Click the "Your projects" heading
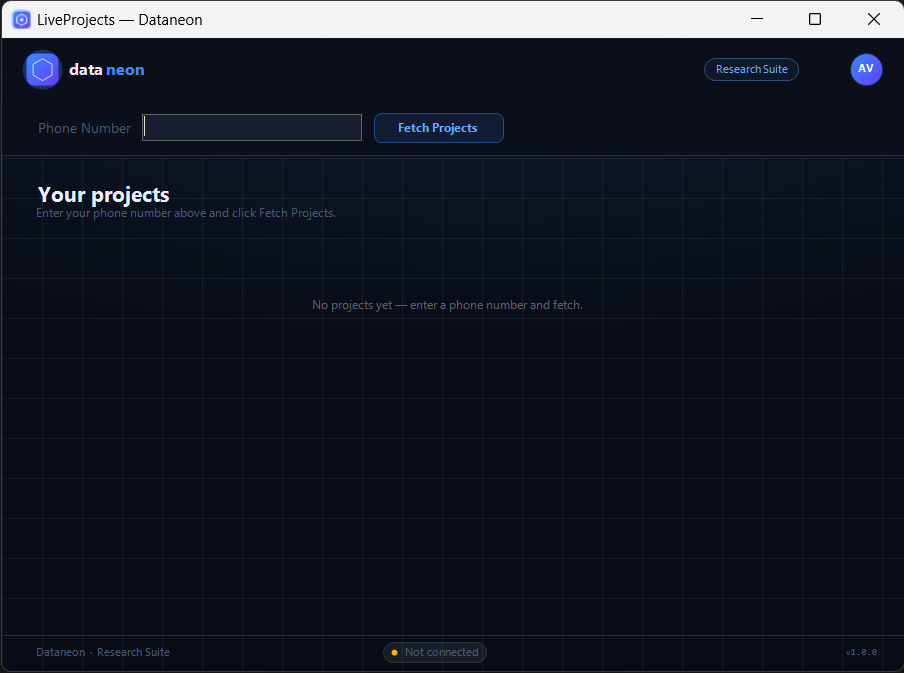The image size is (904, 673). (104, 194)
